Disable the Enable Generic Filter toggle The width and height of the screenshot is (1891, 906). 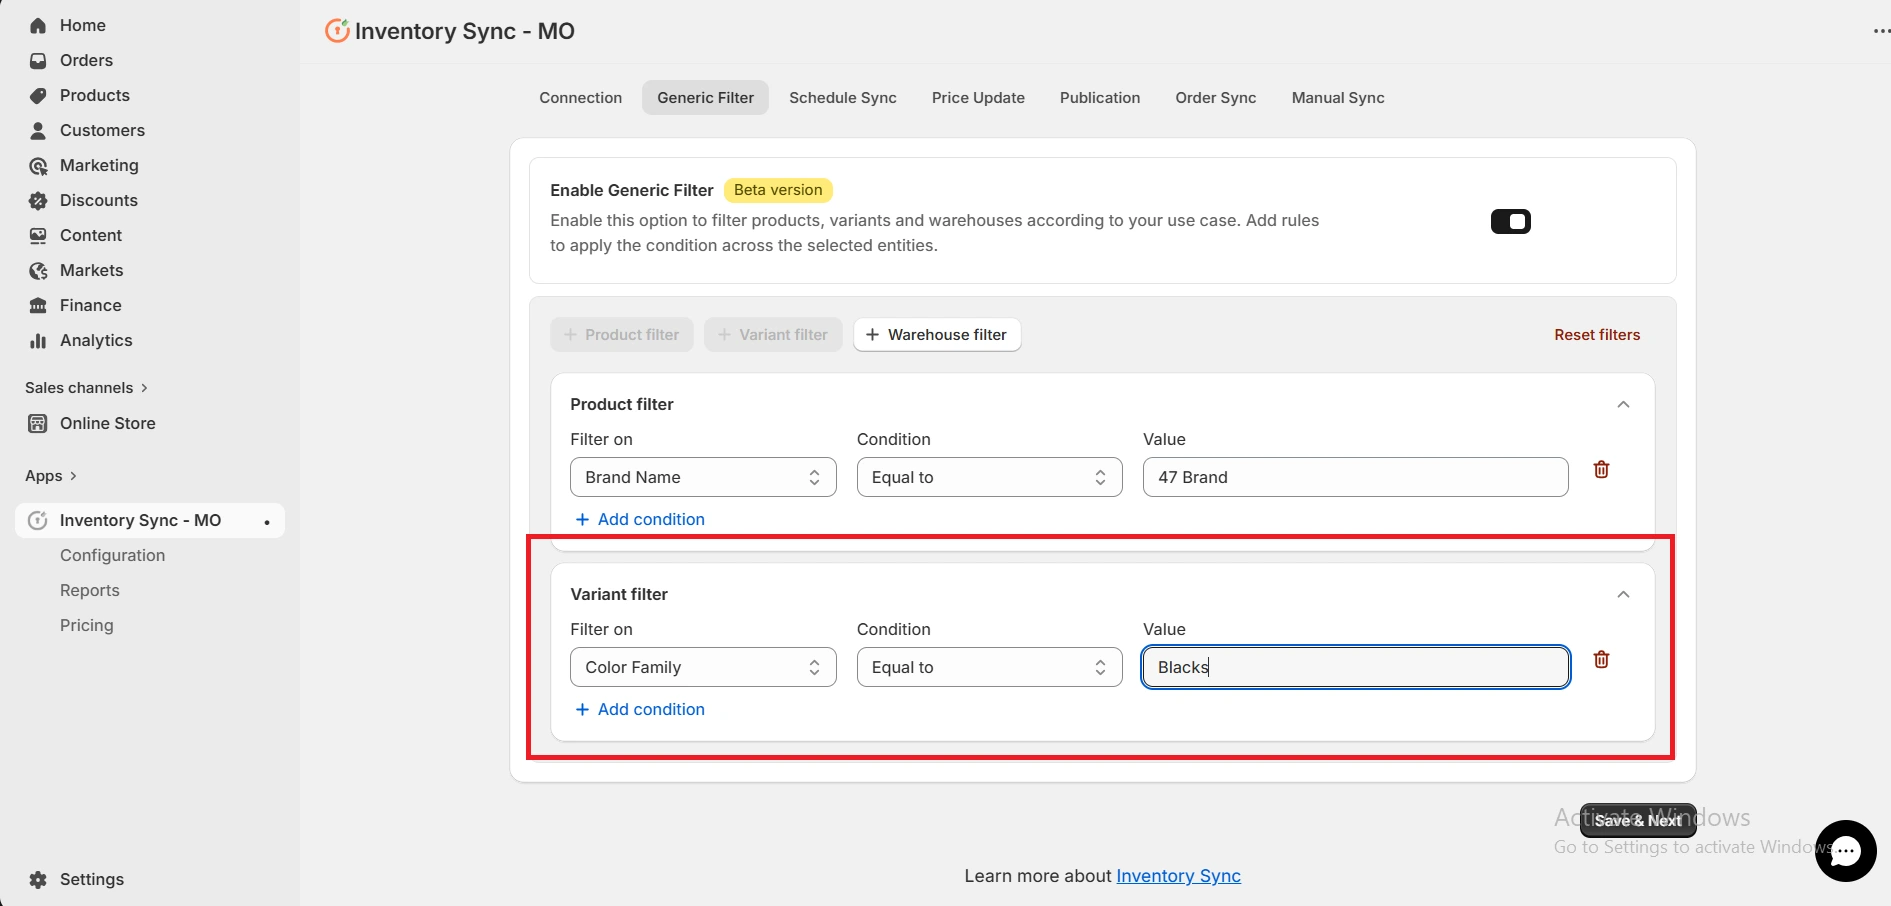[x=1510, y=221]
